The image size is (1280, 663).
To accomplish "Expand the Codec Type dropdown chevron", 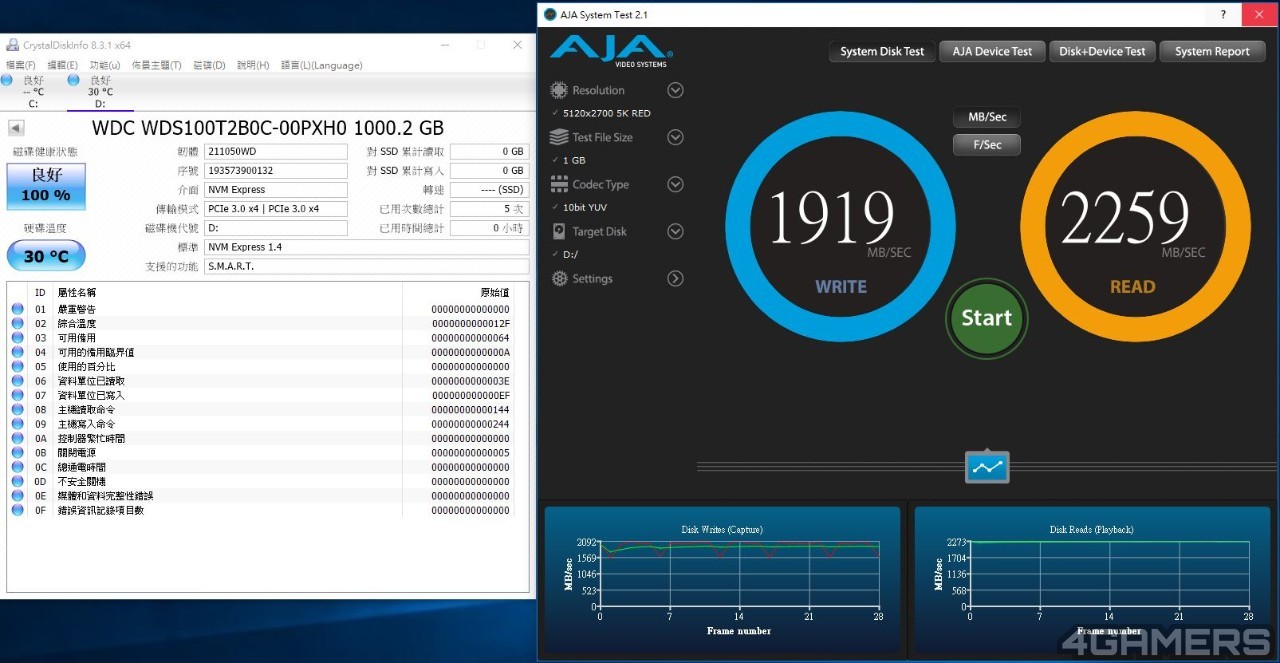I will pyautogui.click(x=675, y=184).
